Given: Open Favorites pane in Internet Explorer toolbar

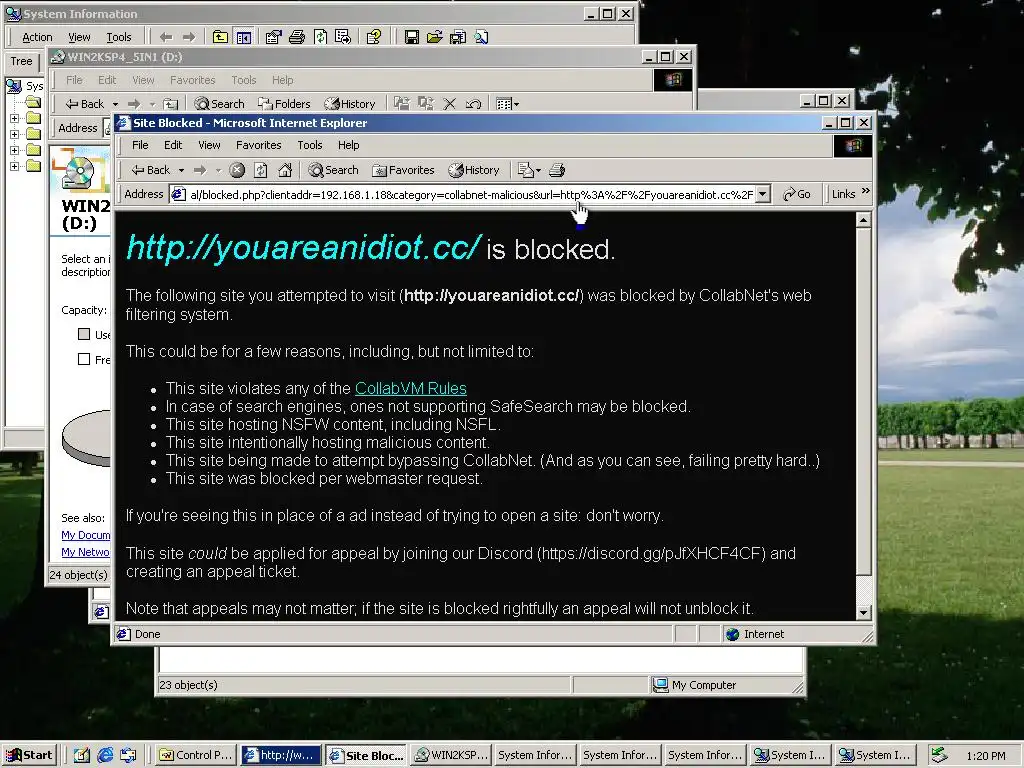Looking at the screenshot, I should (404, 170).
